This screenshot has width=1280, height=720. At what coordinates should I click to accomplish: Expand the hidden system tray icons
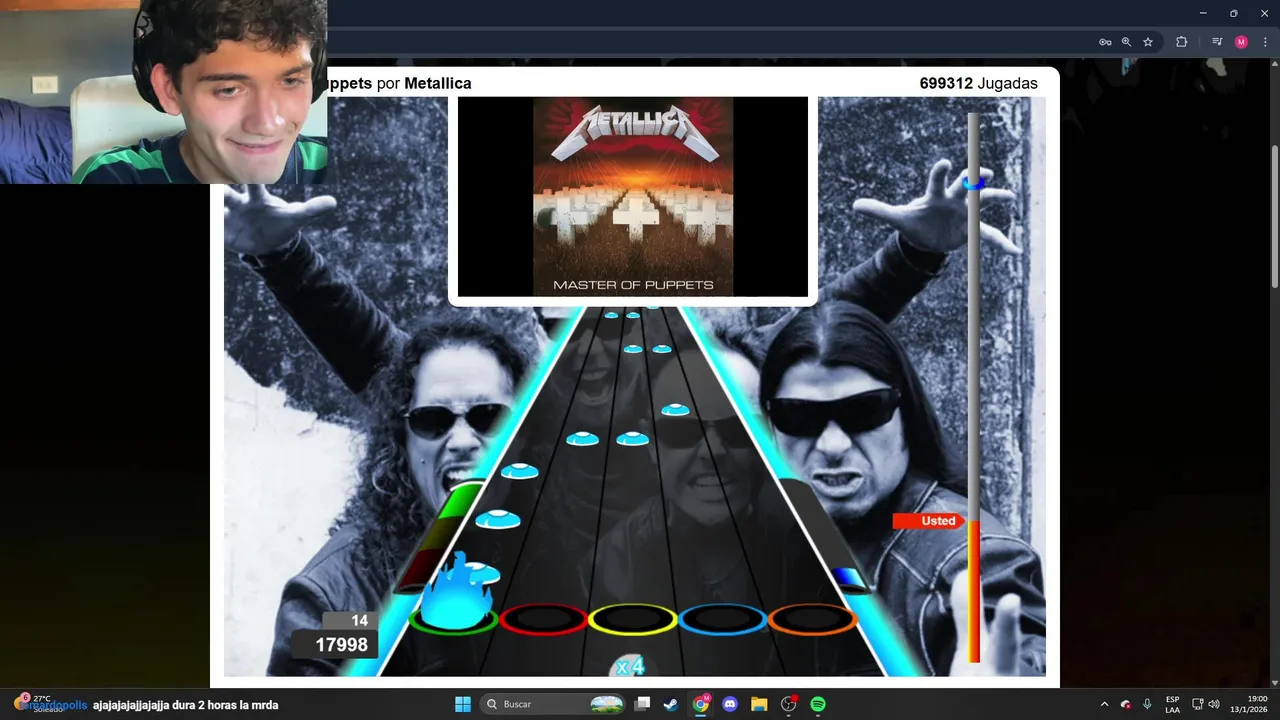point(1104,704)
